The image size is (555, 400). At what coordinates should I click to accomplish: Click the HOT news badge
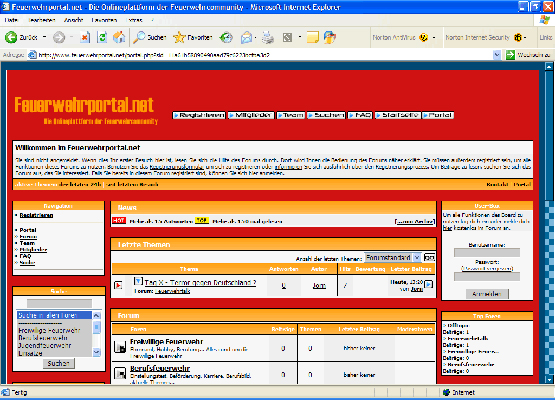119,221
